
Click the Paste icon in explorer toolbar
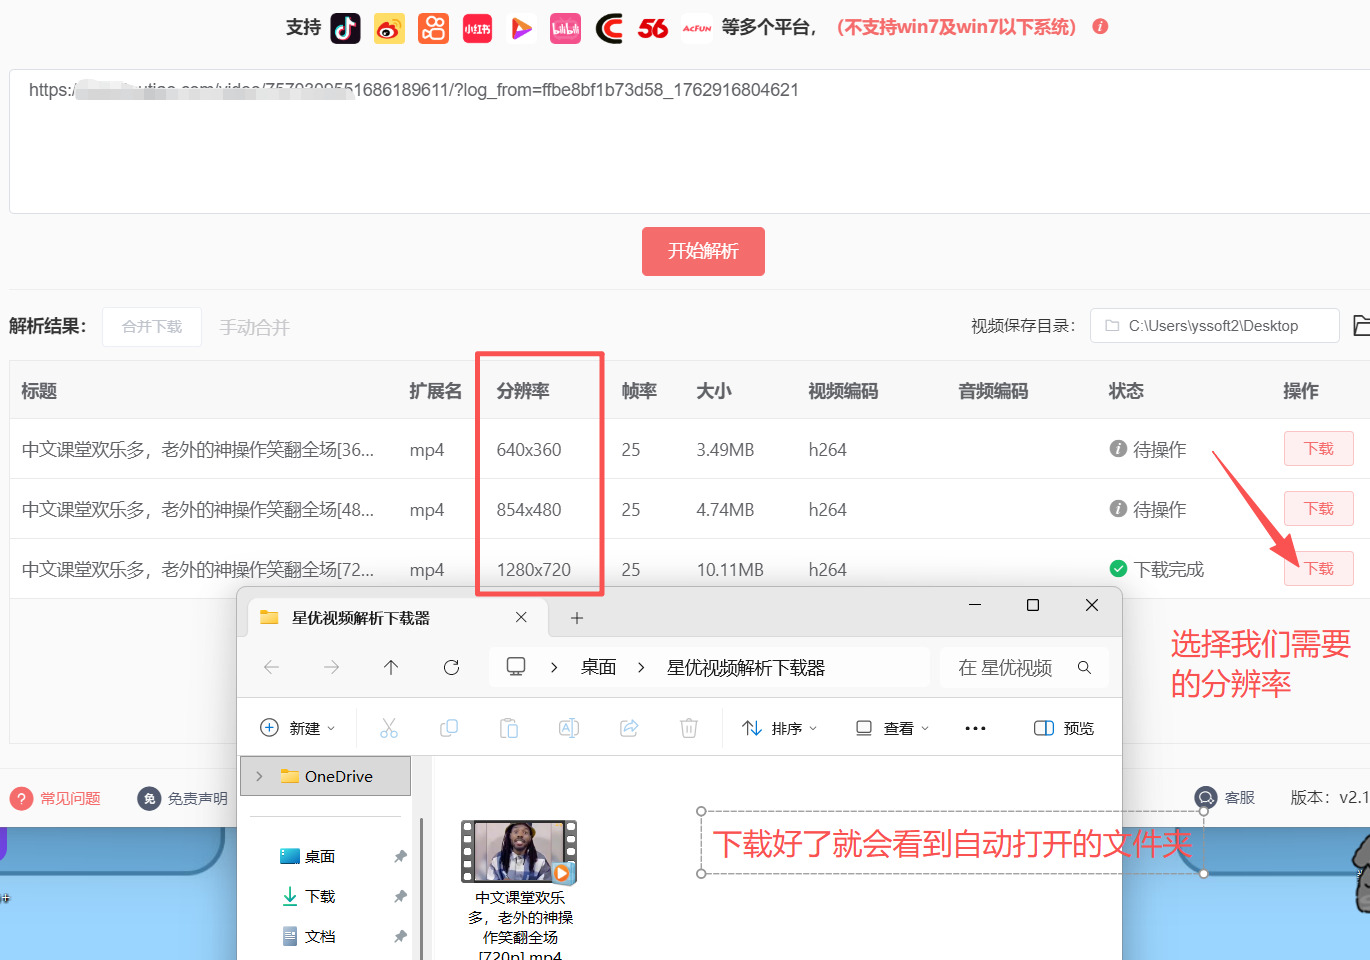tap(509, 728)
